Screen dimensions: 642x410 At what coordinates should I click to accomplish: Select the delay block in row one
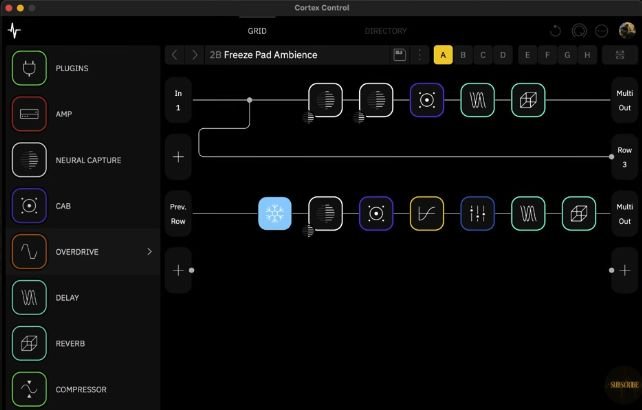click(477, 100)
